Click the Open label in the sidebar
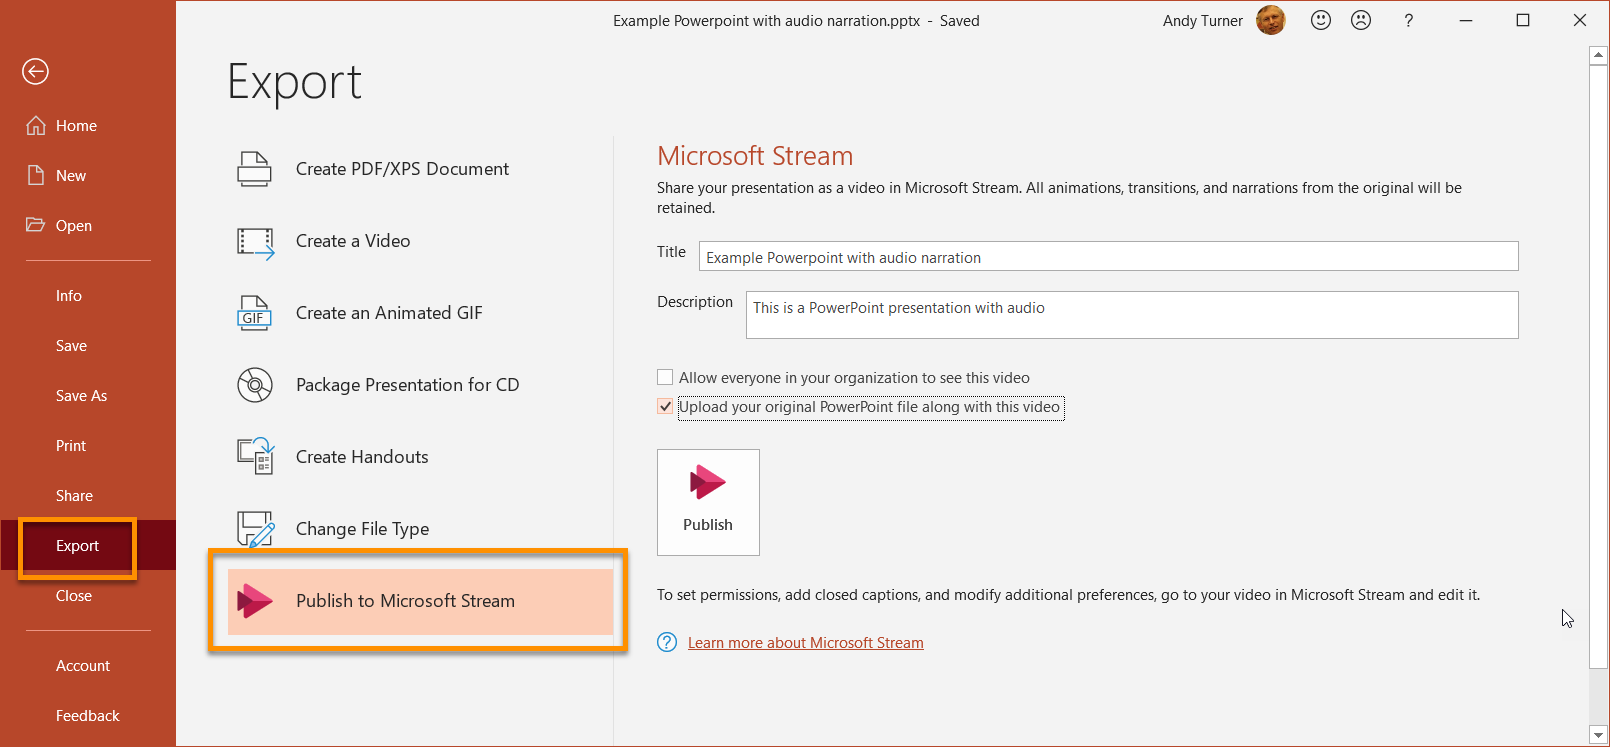 tap(74, 225)
